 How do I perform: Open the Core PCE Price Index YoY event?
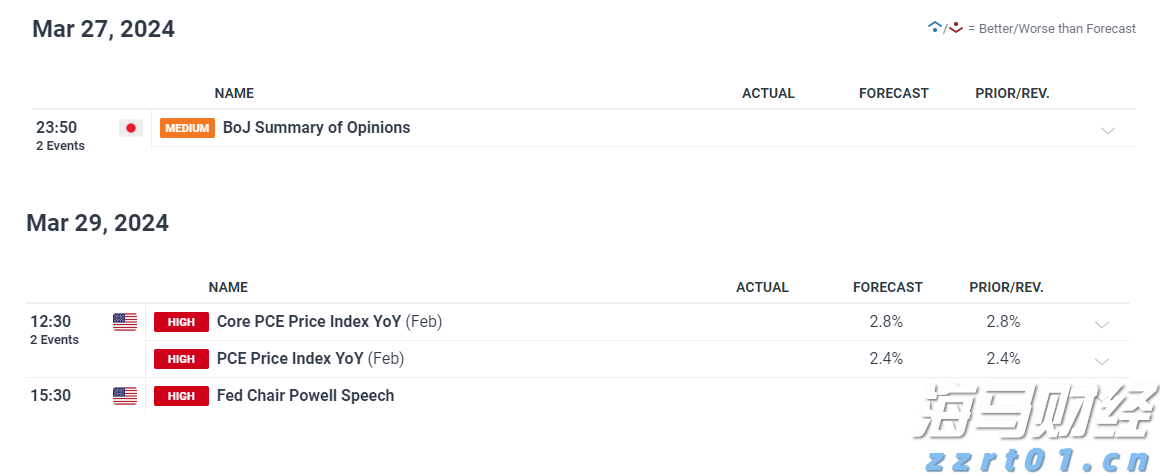click(309, 322)
